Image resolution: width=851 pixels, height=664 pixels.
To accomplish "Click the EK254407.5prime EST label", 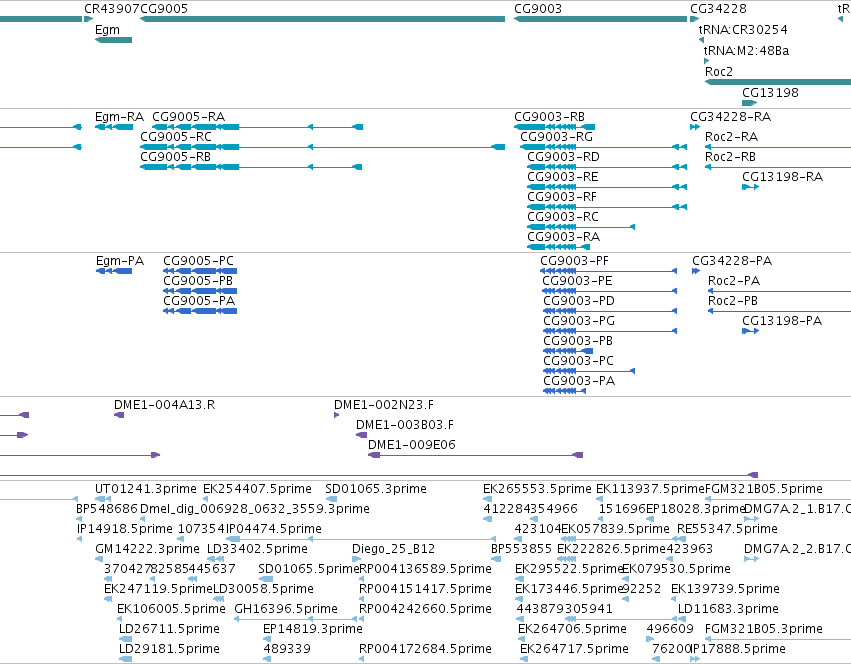I will point(257,489).
